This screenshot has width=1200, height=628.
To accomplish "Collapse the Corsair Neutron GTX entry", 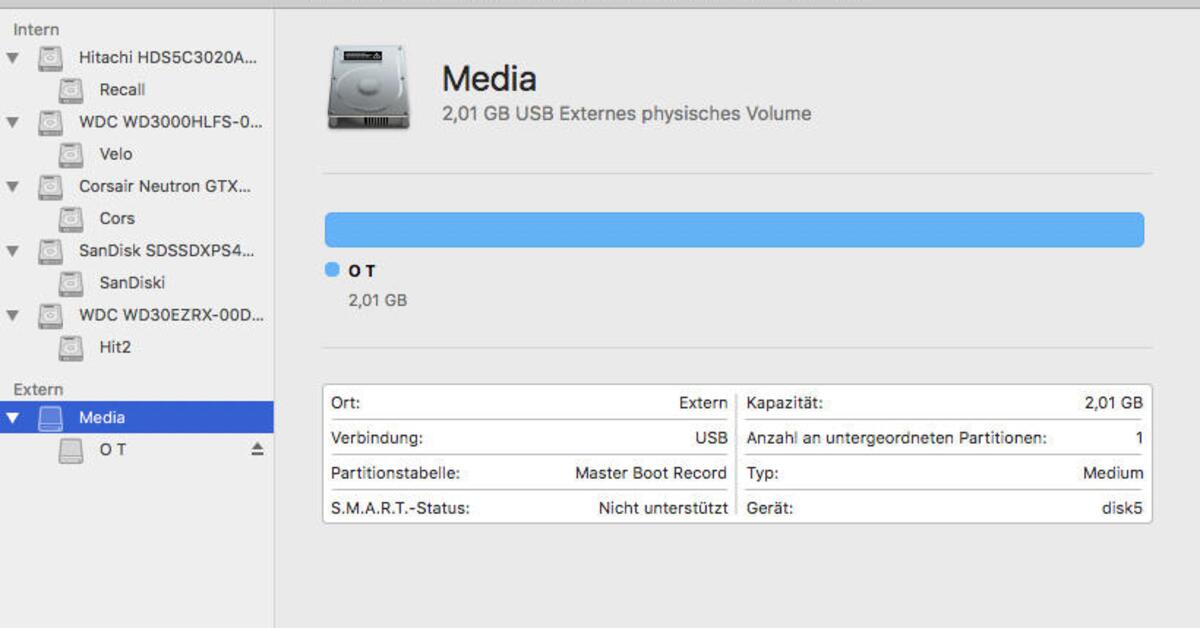I will pos(12,186).
